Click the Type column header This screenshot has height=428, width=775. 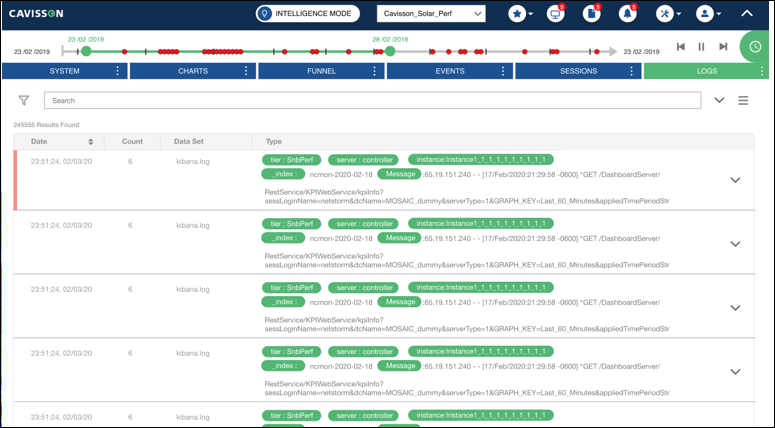pos(274,141)
